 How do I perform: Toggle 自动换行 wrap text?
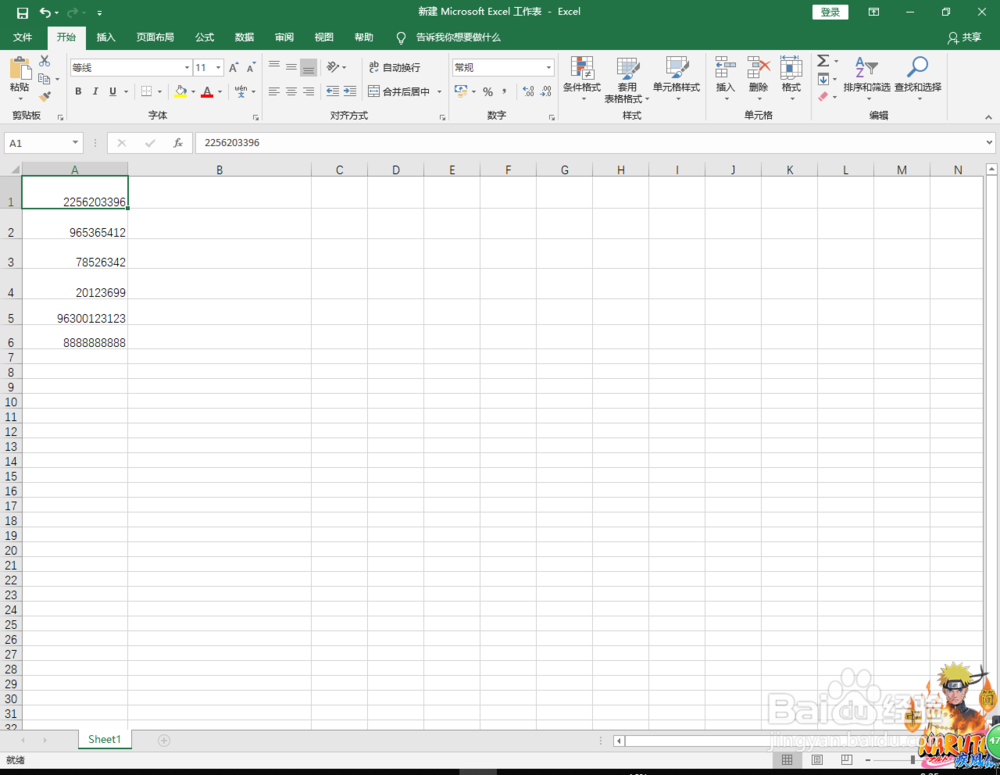395,67
